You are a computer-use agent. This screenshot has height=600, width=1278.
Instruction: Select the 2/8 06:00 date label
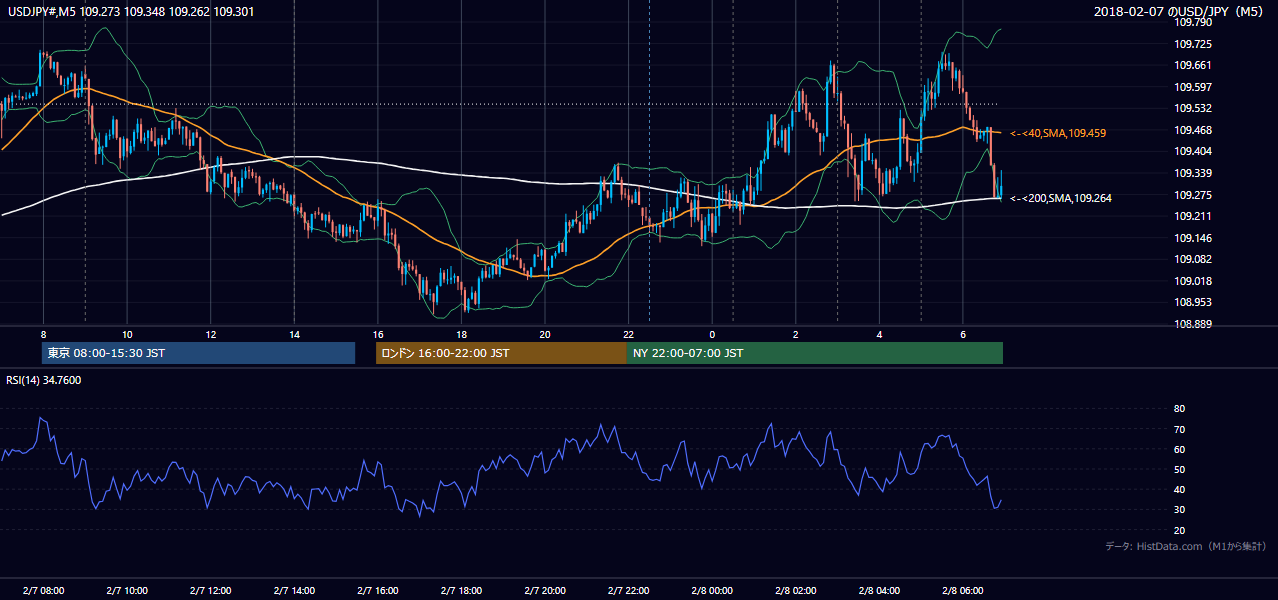point(963,591)
